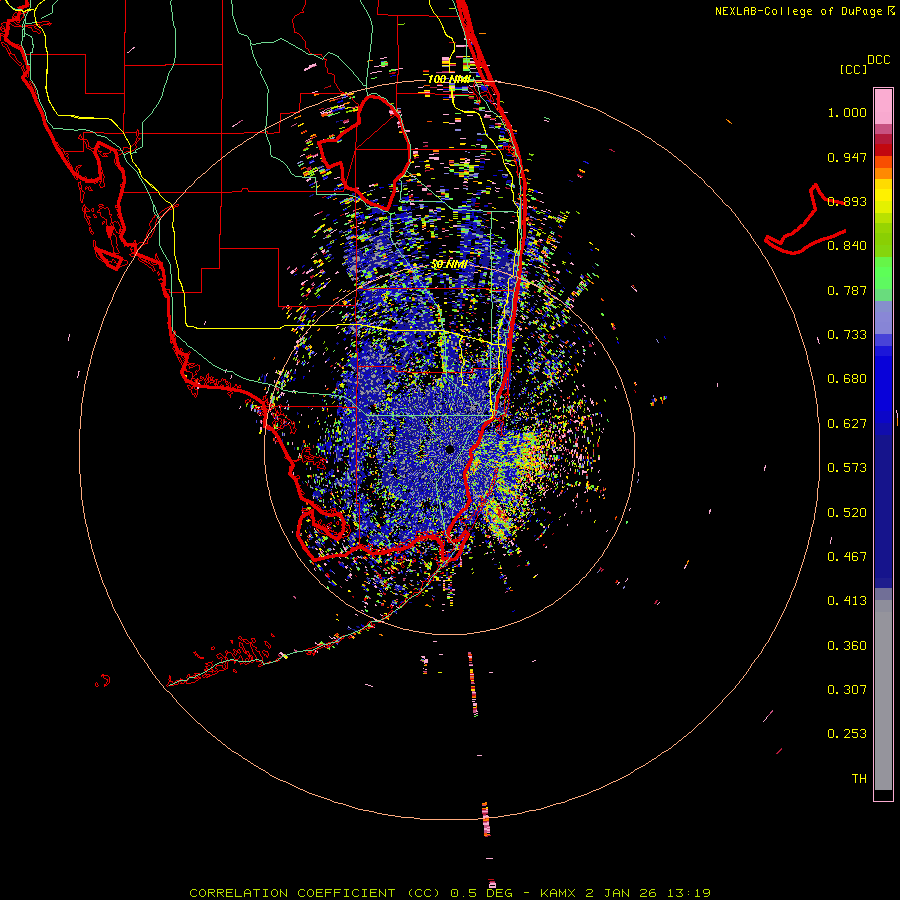Click the NEXLAB-College of DuPage header text
Screen dimensions: 900x900
tap(798, 11)
